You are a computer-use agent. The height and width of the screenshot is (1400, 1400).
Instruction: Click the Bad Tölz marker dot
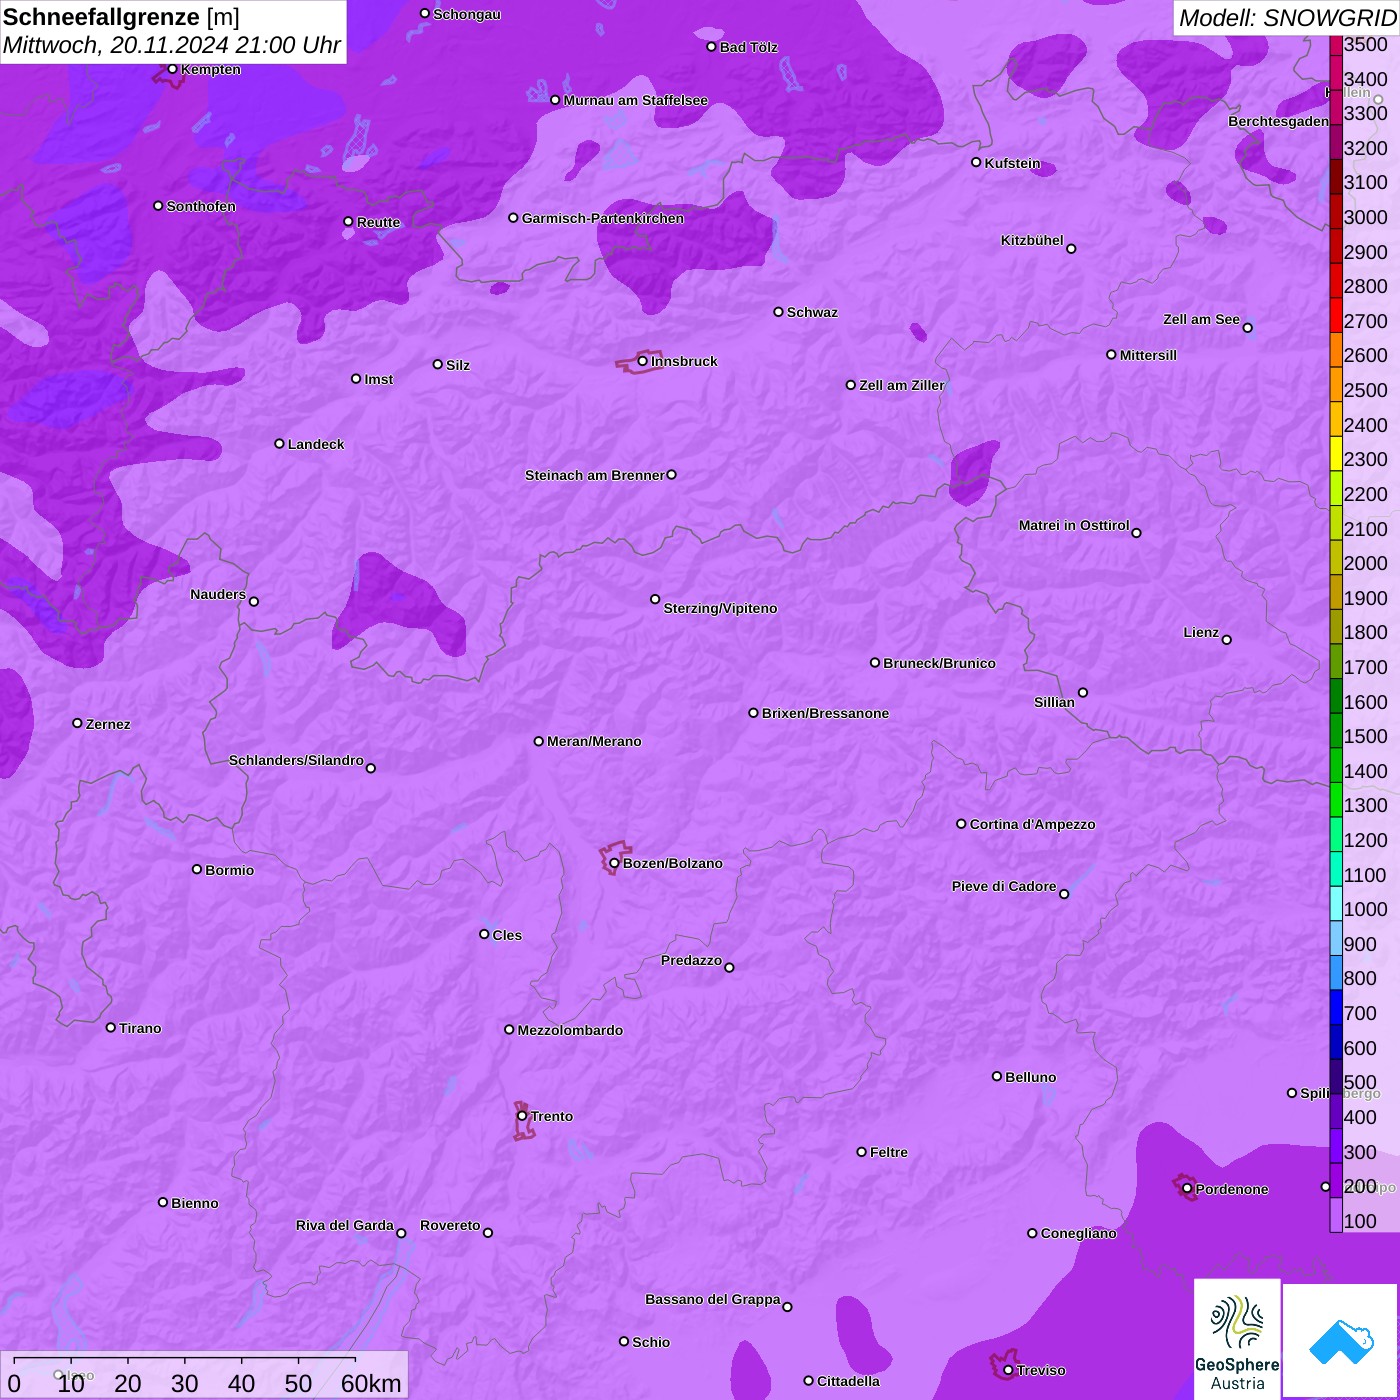click(711, 47)
